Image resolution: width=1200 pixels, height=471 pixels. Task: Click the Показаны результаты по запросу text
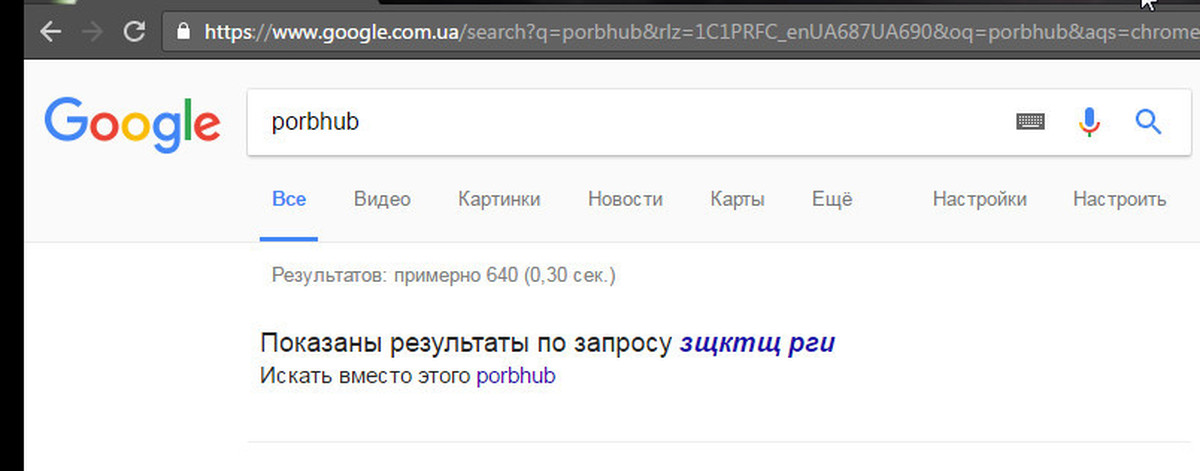tap(466, 343)
